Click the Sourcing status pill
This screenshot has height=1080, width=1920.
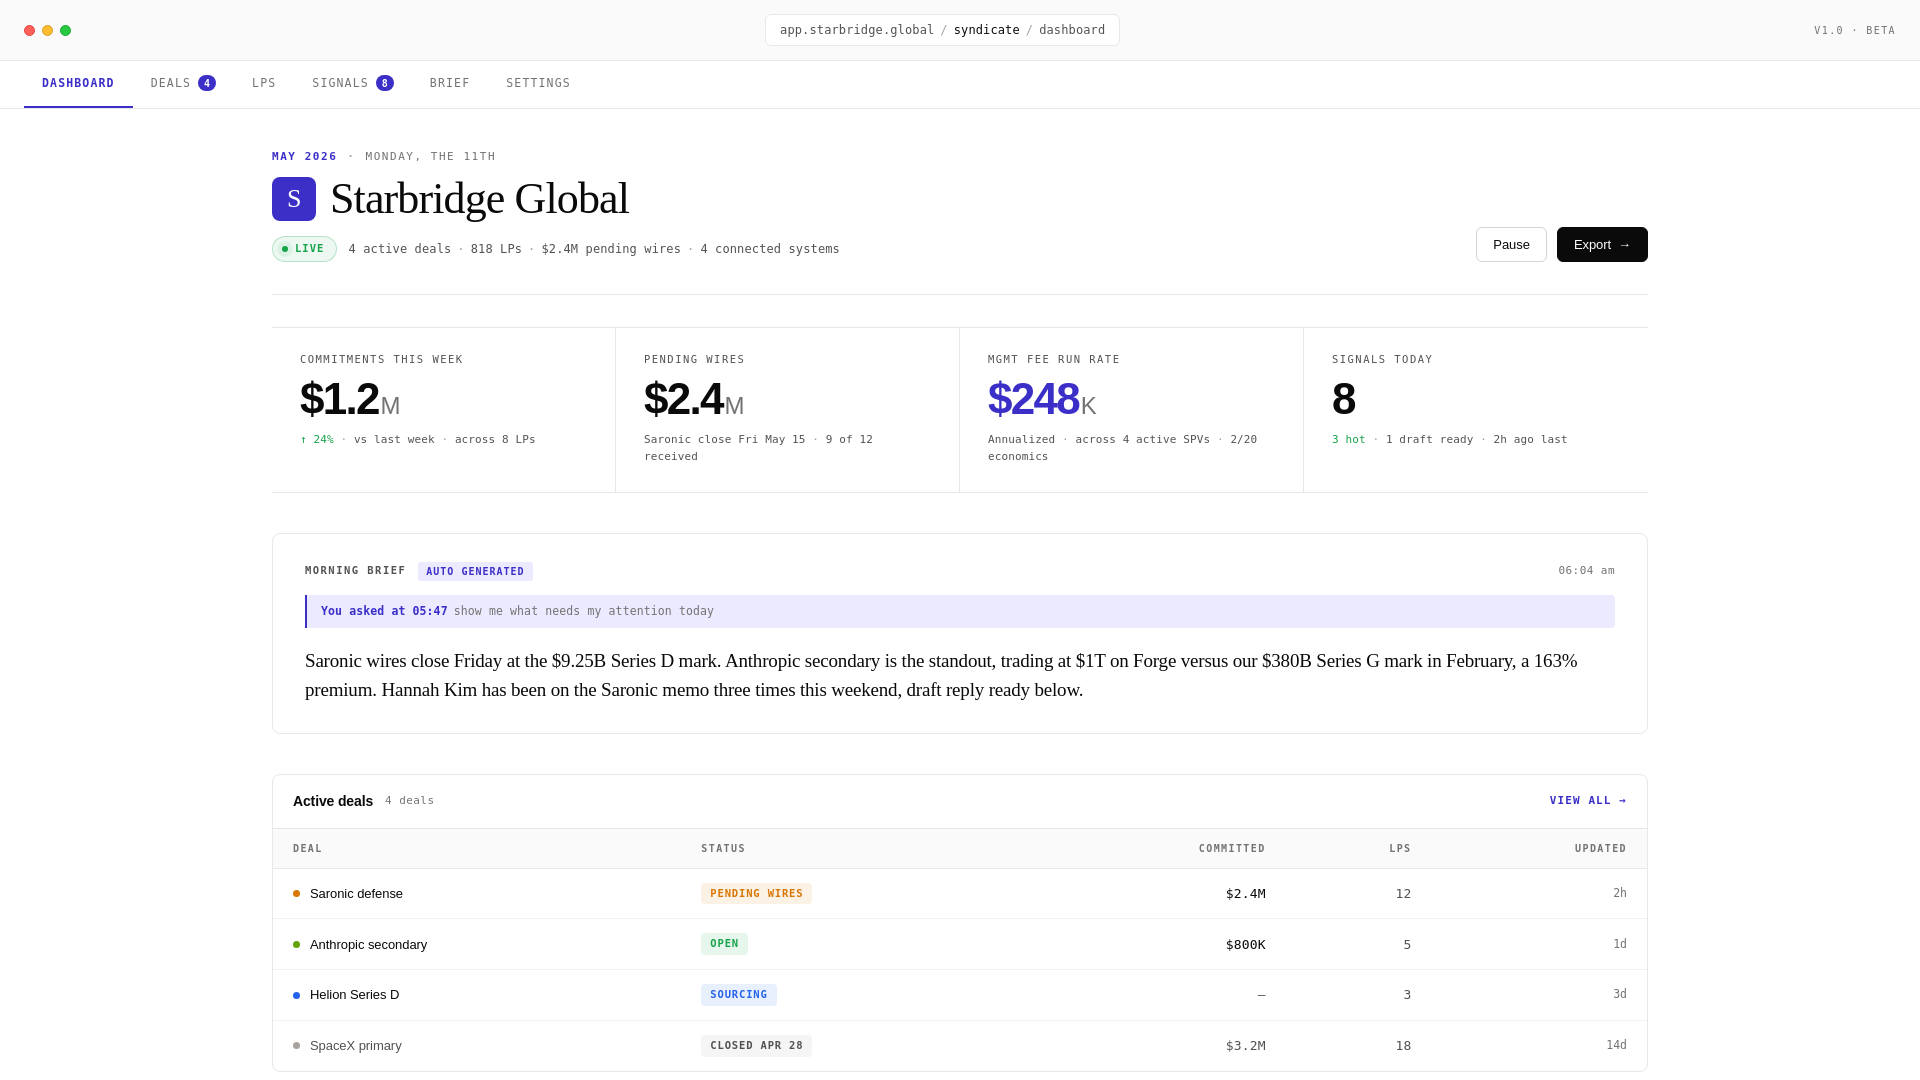pos(739,995)
